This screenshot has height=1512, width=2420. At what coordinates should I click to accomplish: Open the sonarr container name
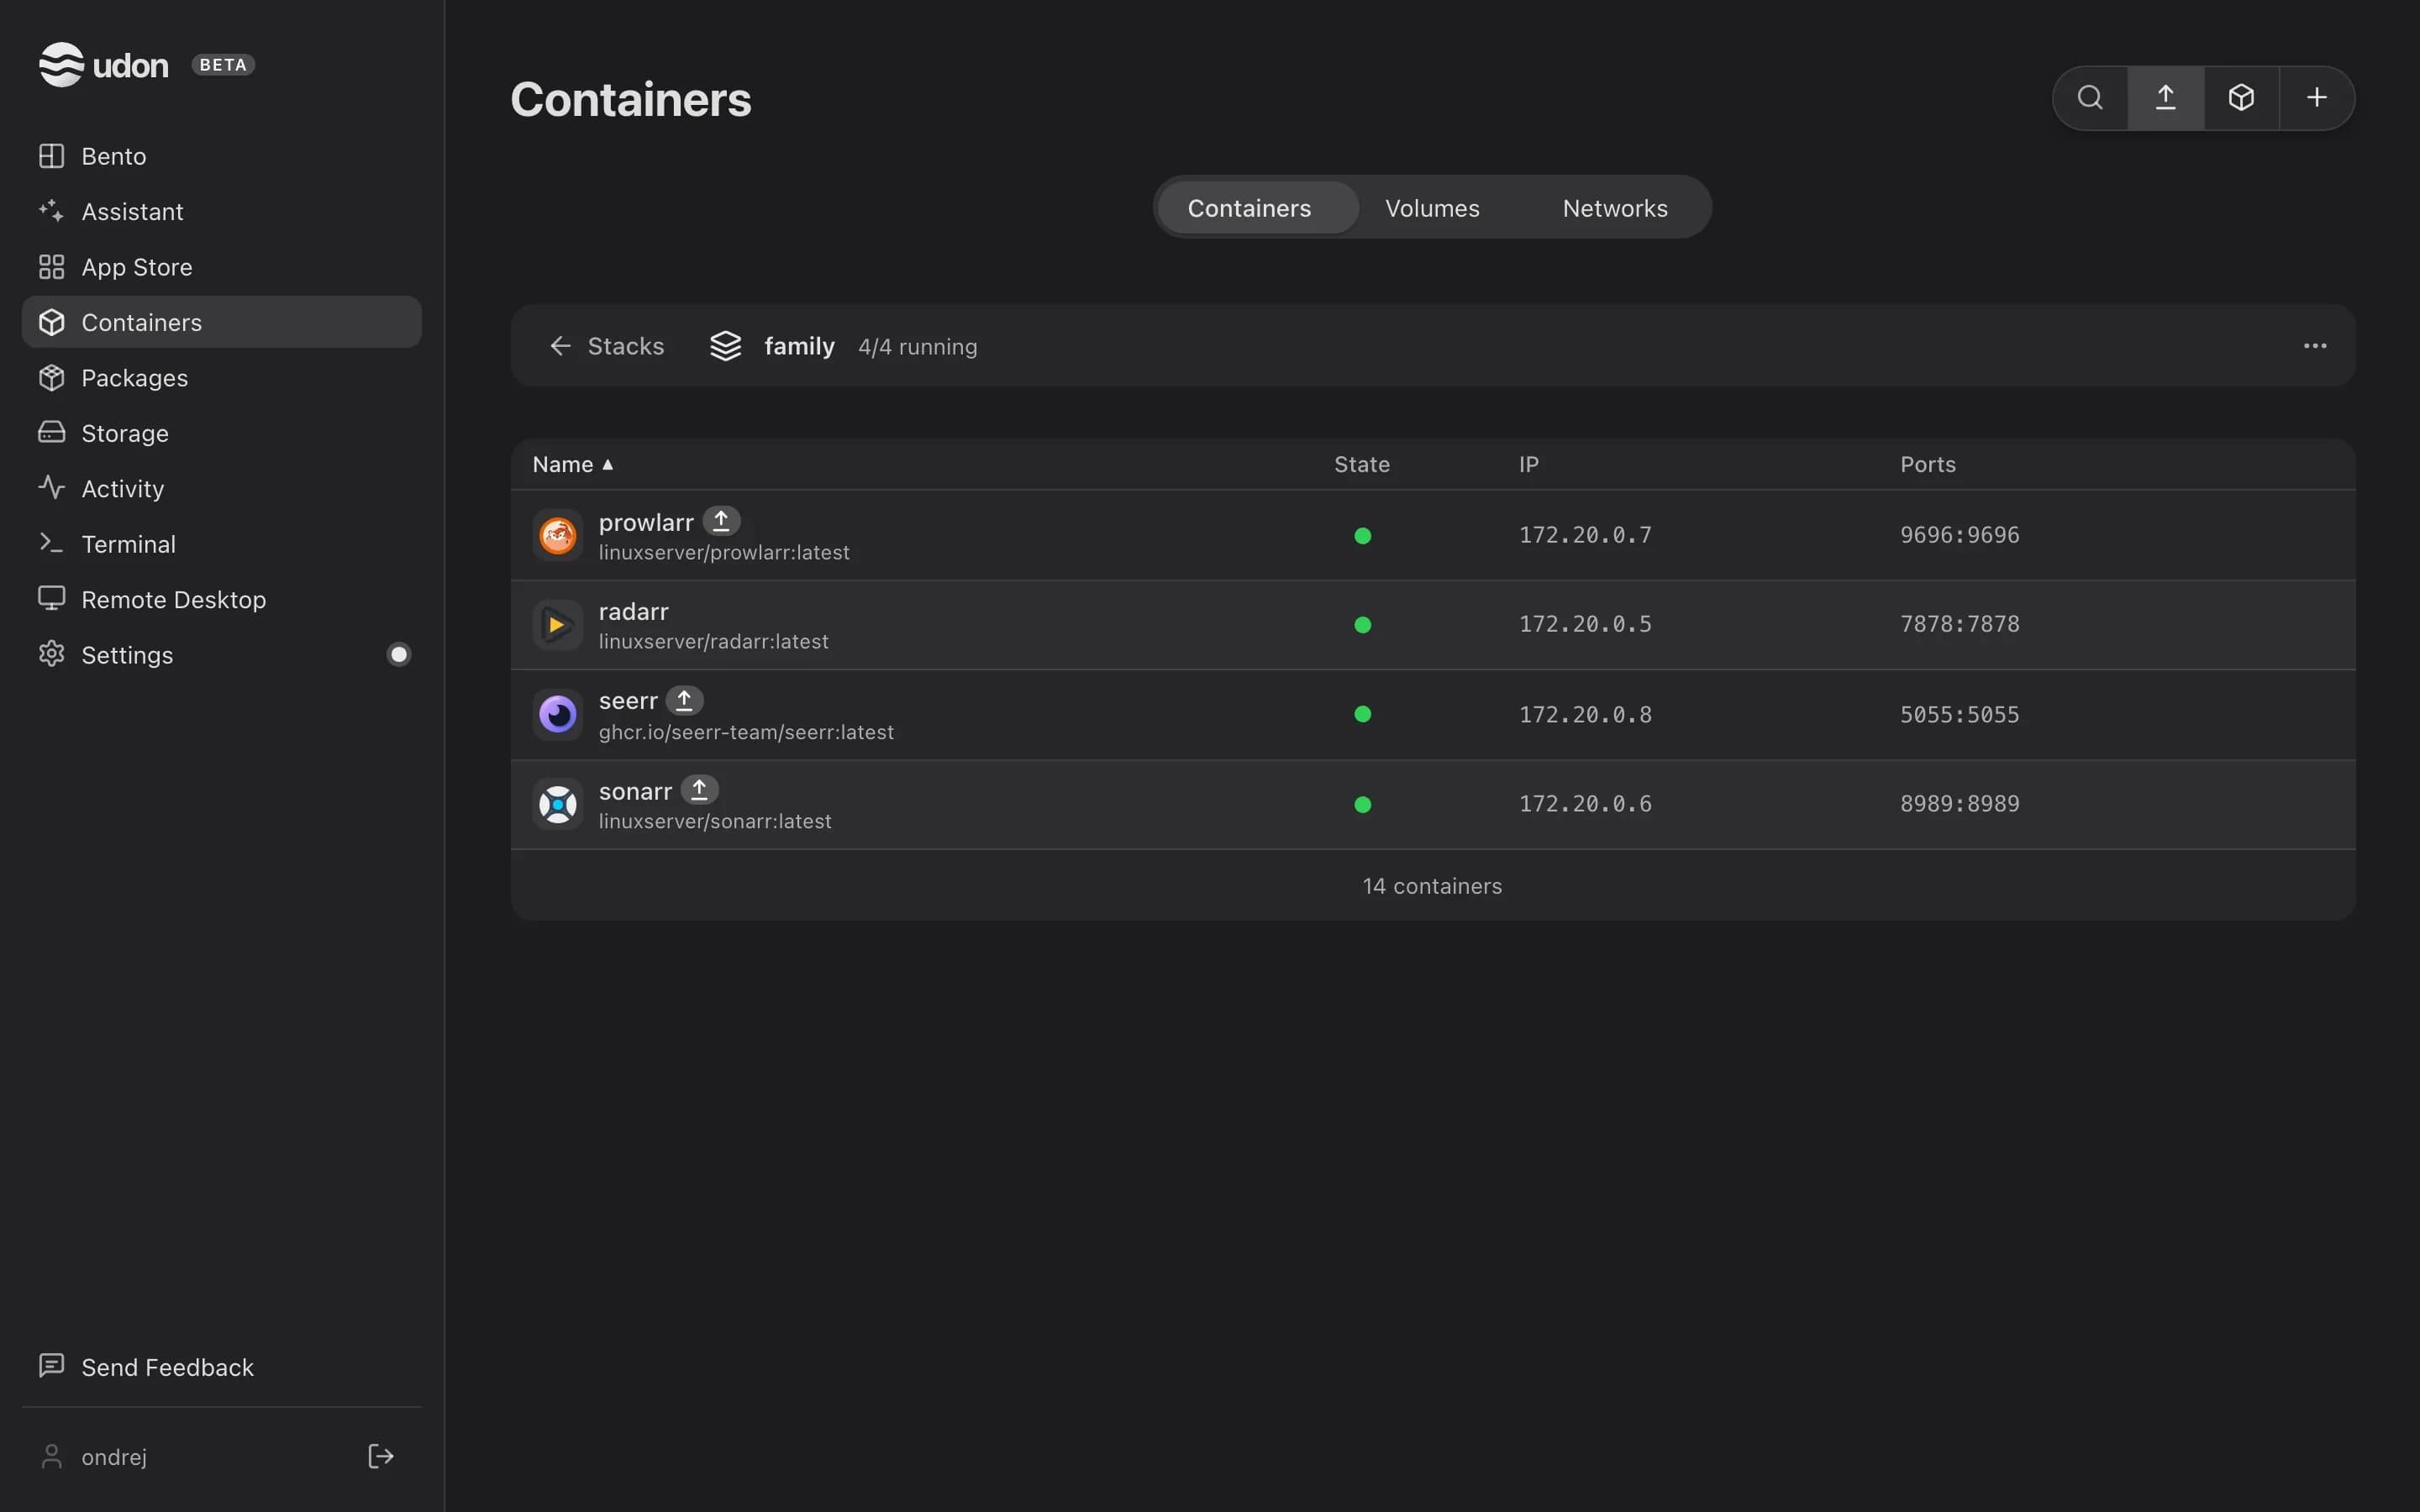click(x=635, y=791)
